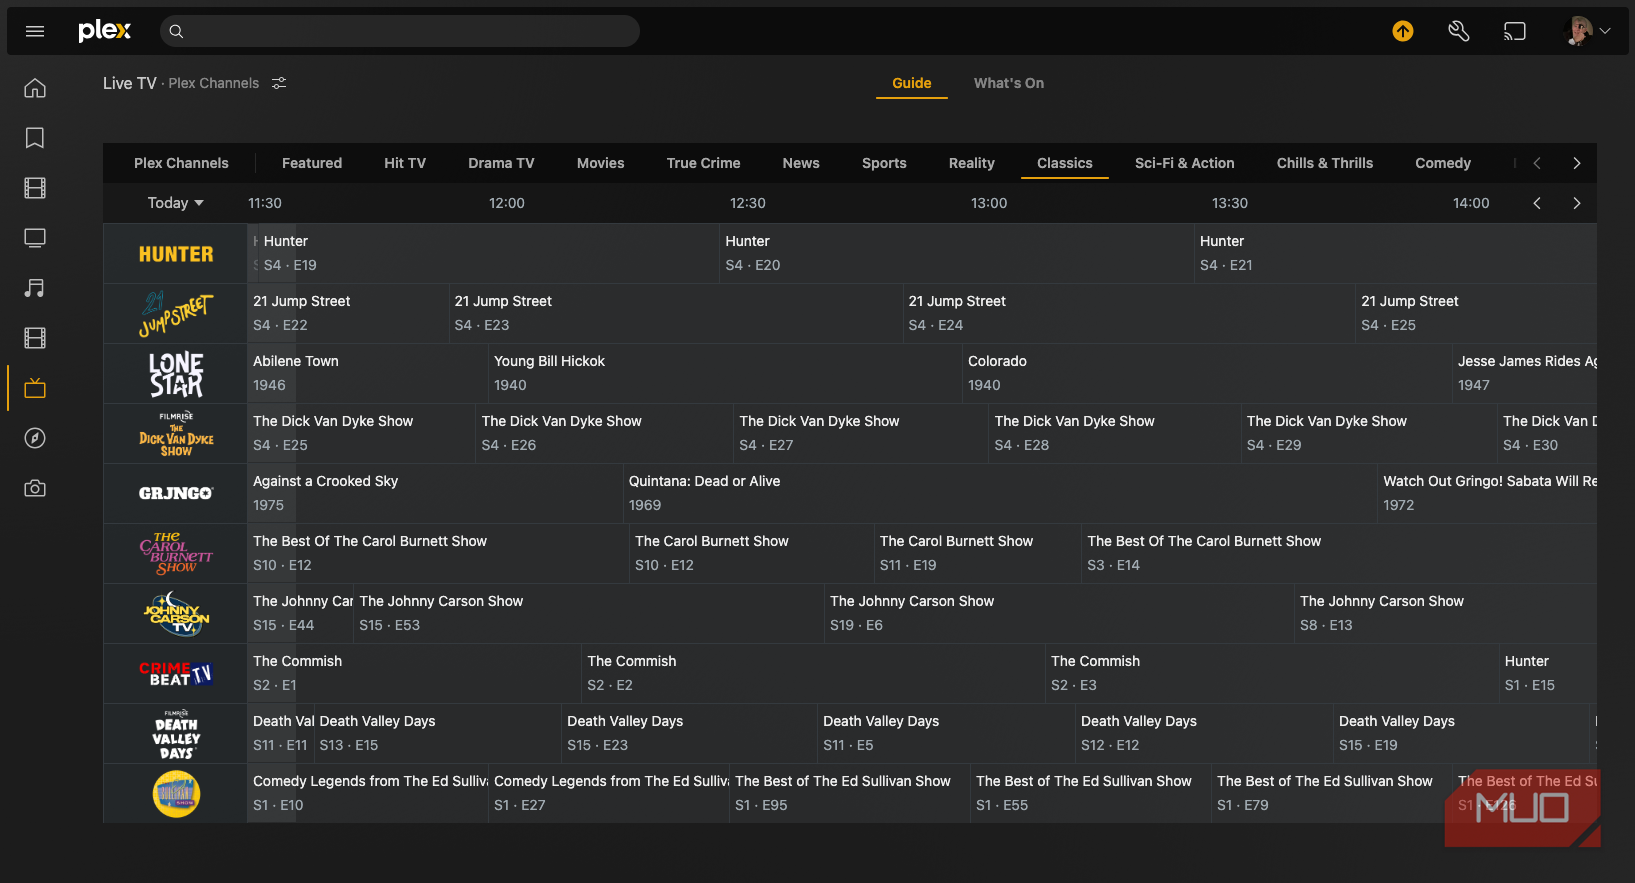Open the Watchlist bookmark icon in sidebar

pos(35,138)
